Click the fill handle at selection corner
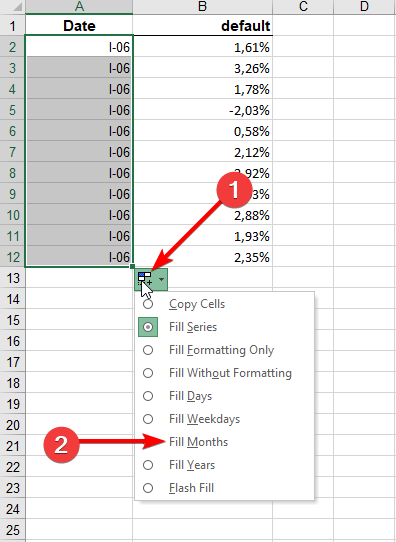The image size is (396, 542). coord(132,267)
